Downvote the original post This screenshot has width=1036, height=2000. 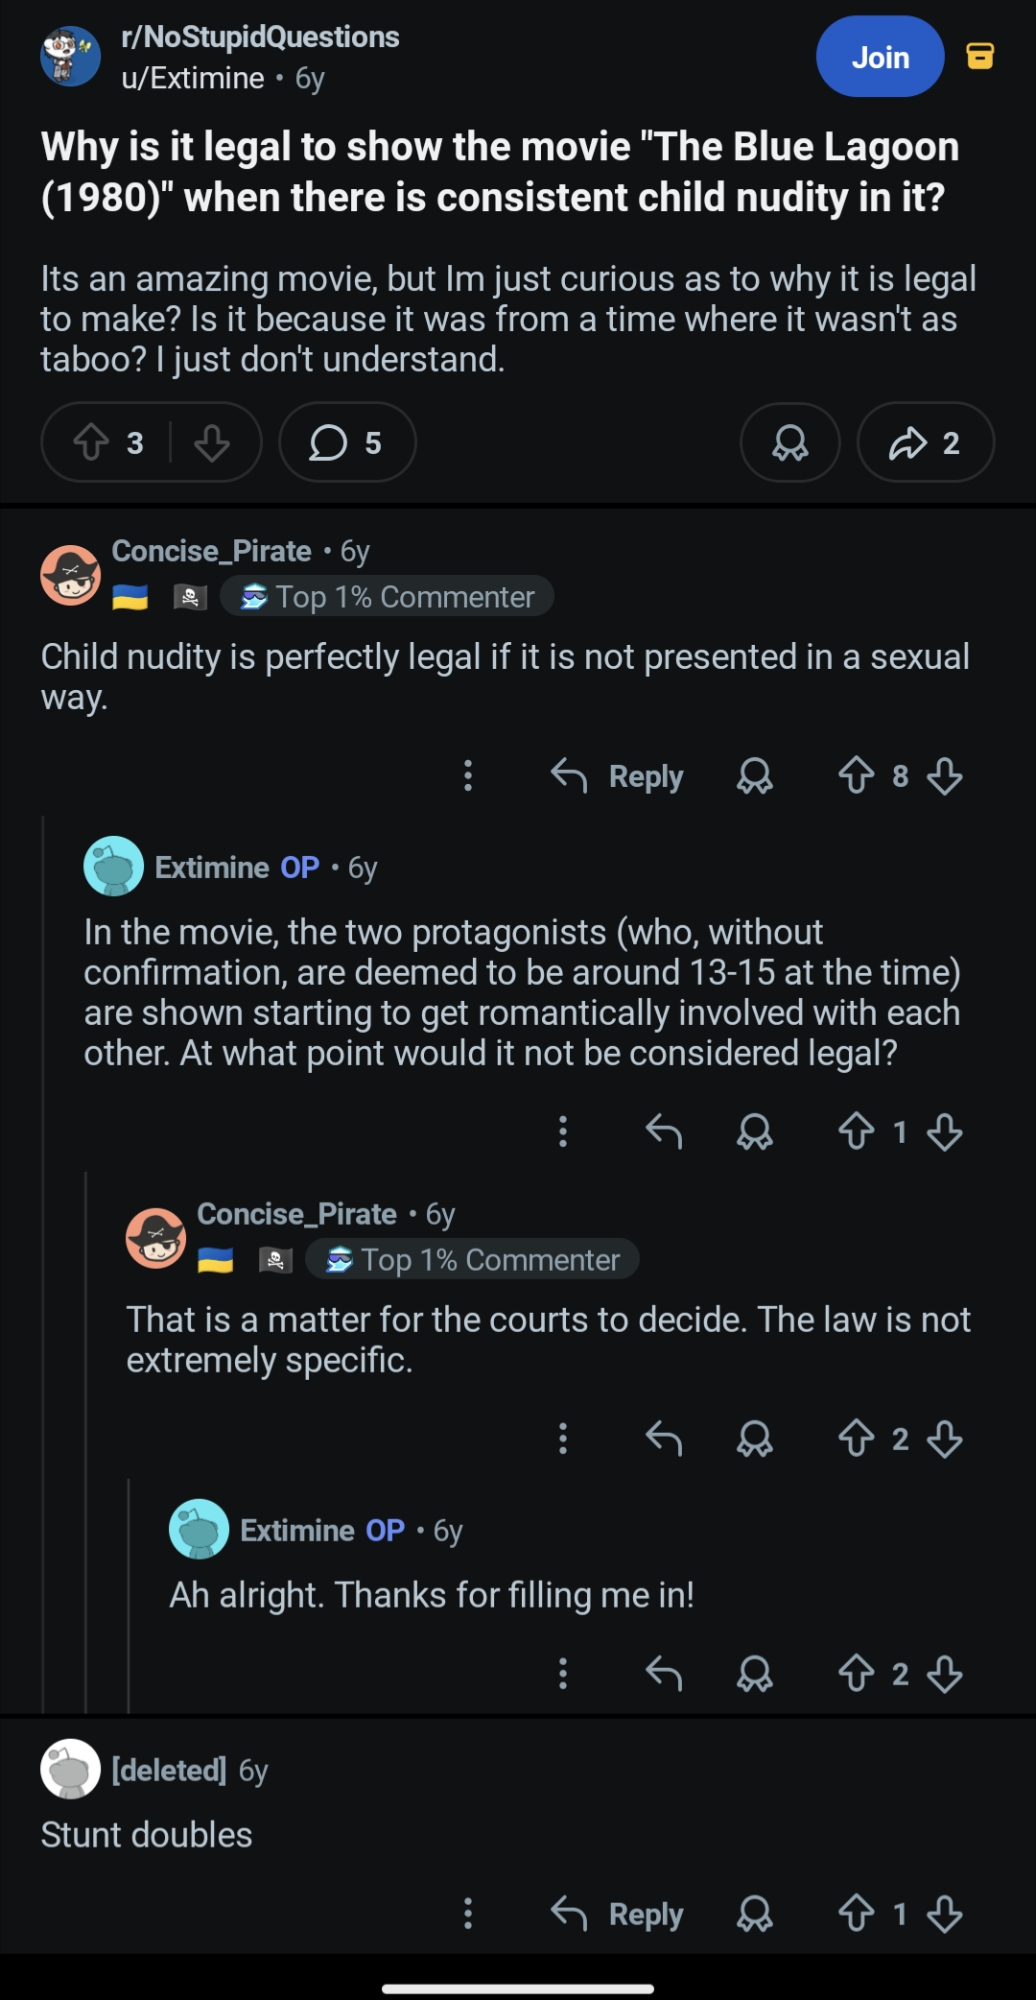click(x=212, y=442)
